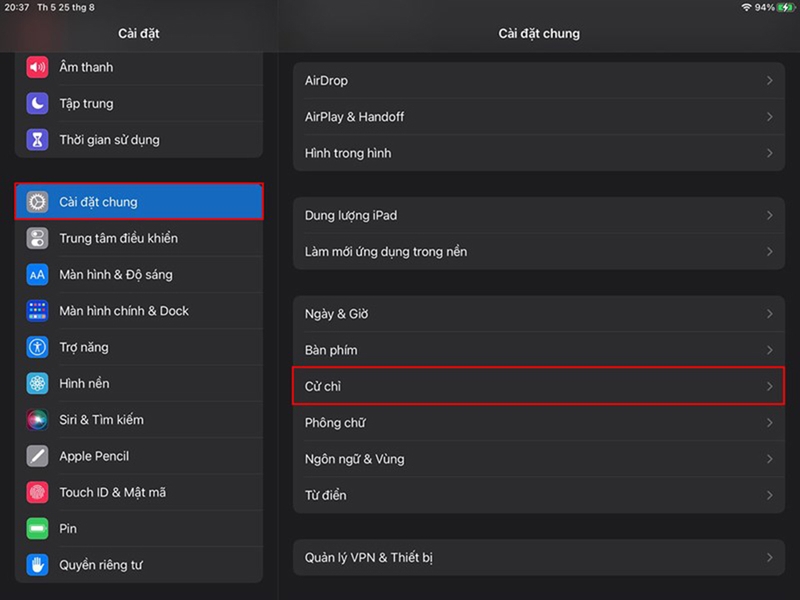Select Cài đặt chung in sidebar
800x600 pixels.
139,202
